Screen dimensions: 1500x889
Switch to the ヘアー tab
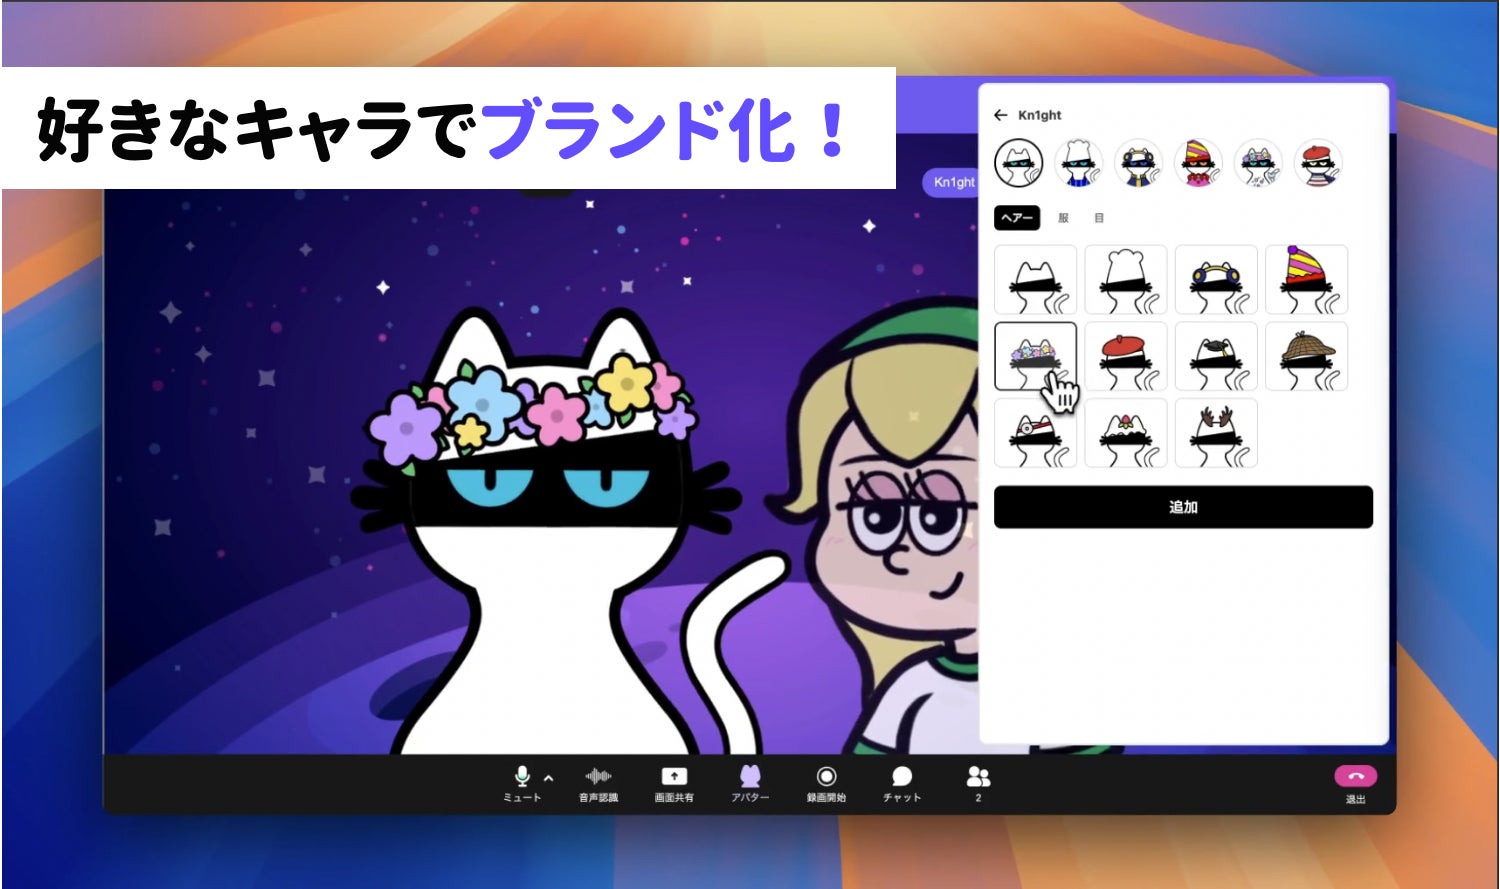coord(1017,218)
